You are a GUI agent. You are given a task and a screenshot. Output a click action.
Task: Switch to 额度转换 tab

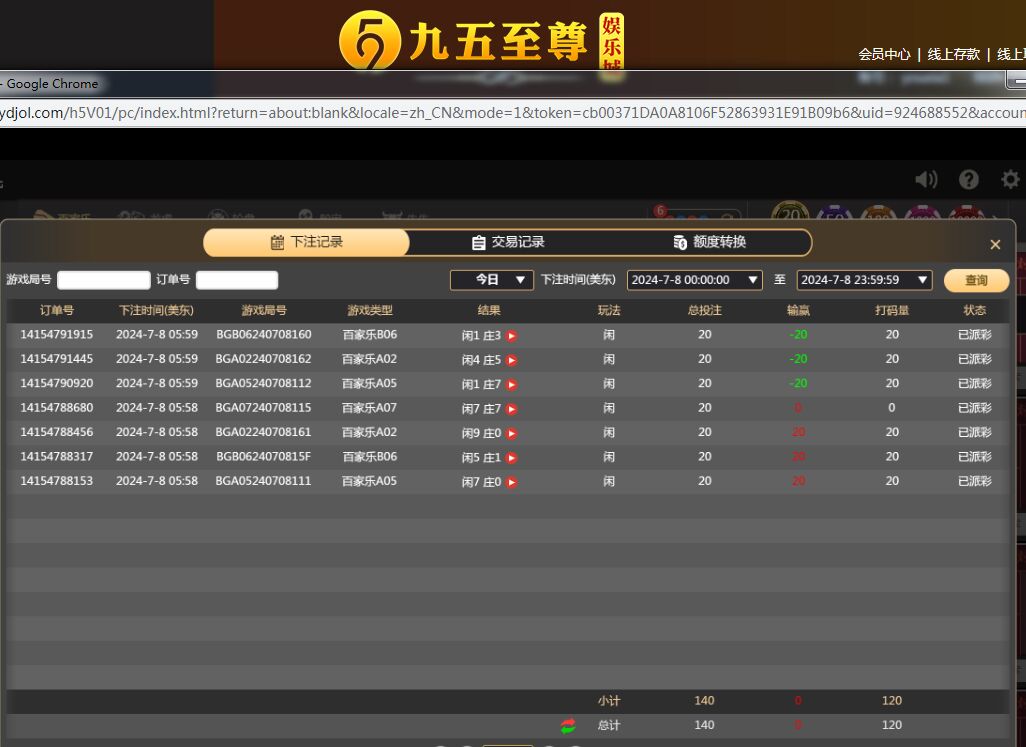point(710,243)
